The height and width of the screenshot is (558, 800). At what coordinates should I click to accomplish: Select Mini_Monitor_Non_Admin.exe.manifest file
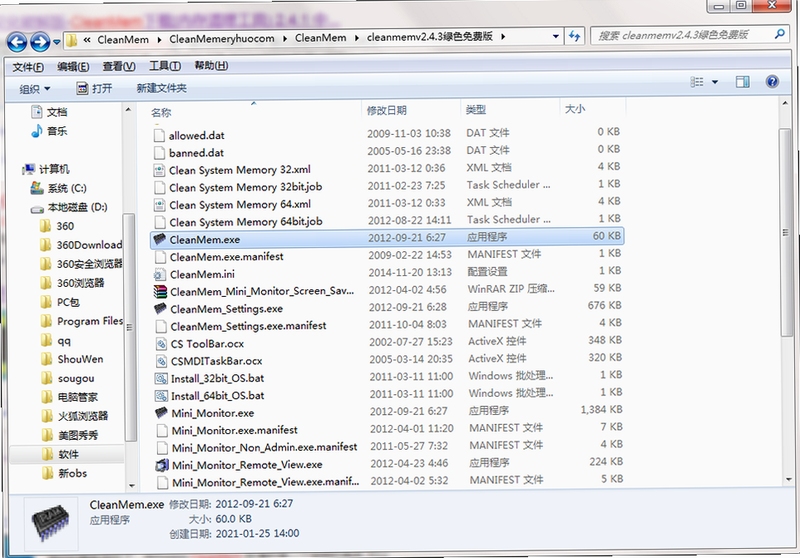coord(264,448)
